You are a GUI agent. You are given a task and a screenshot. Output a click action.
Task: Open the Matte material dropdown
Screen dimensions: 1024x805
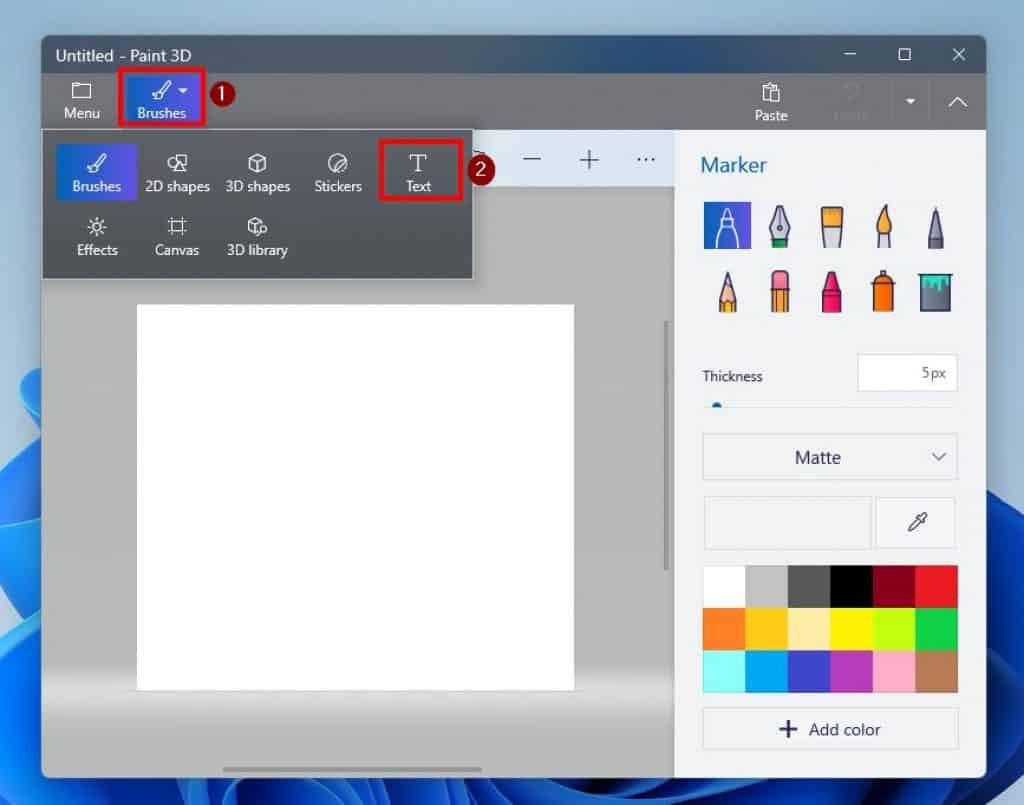830,457
